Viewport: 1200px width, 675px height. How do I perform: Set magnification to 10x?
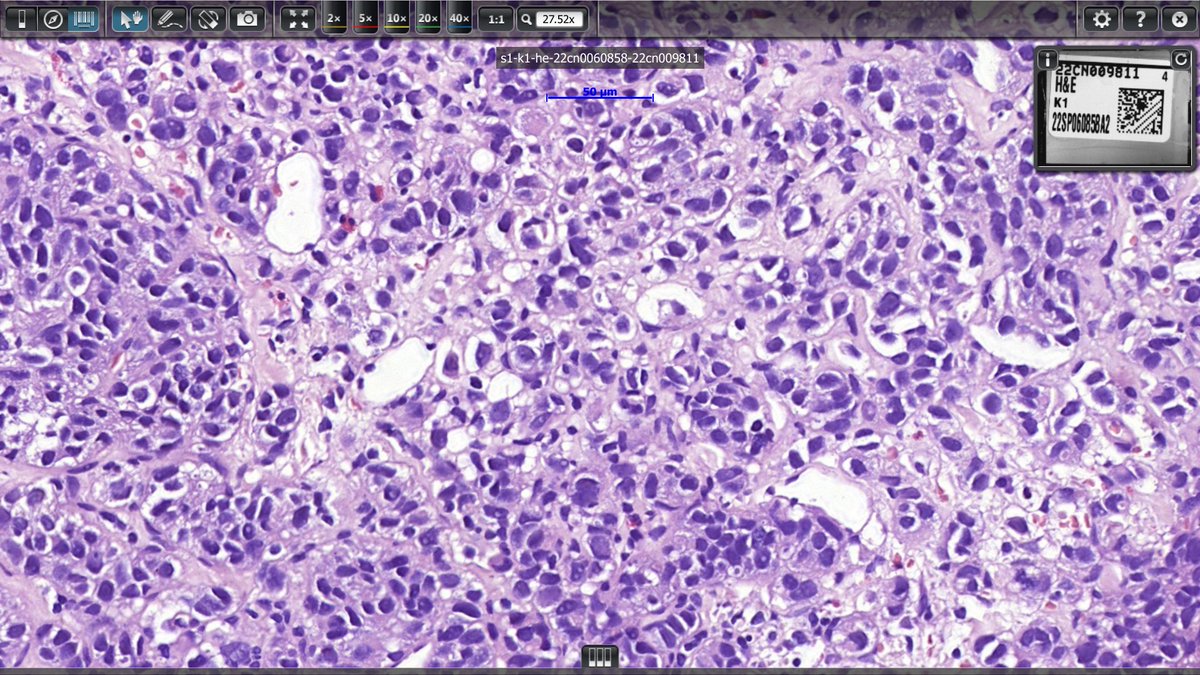[x=397, y=19]
